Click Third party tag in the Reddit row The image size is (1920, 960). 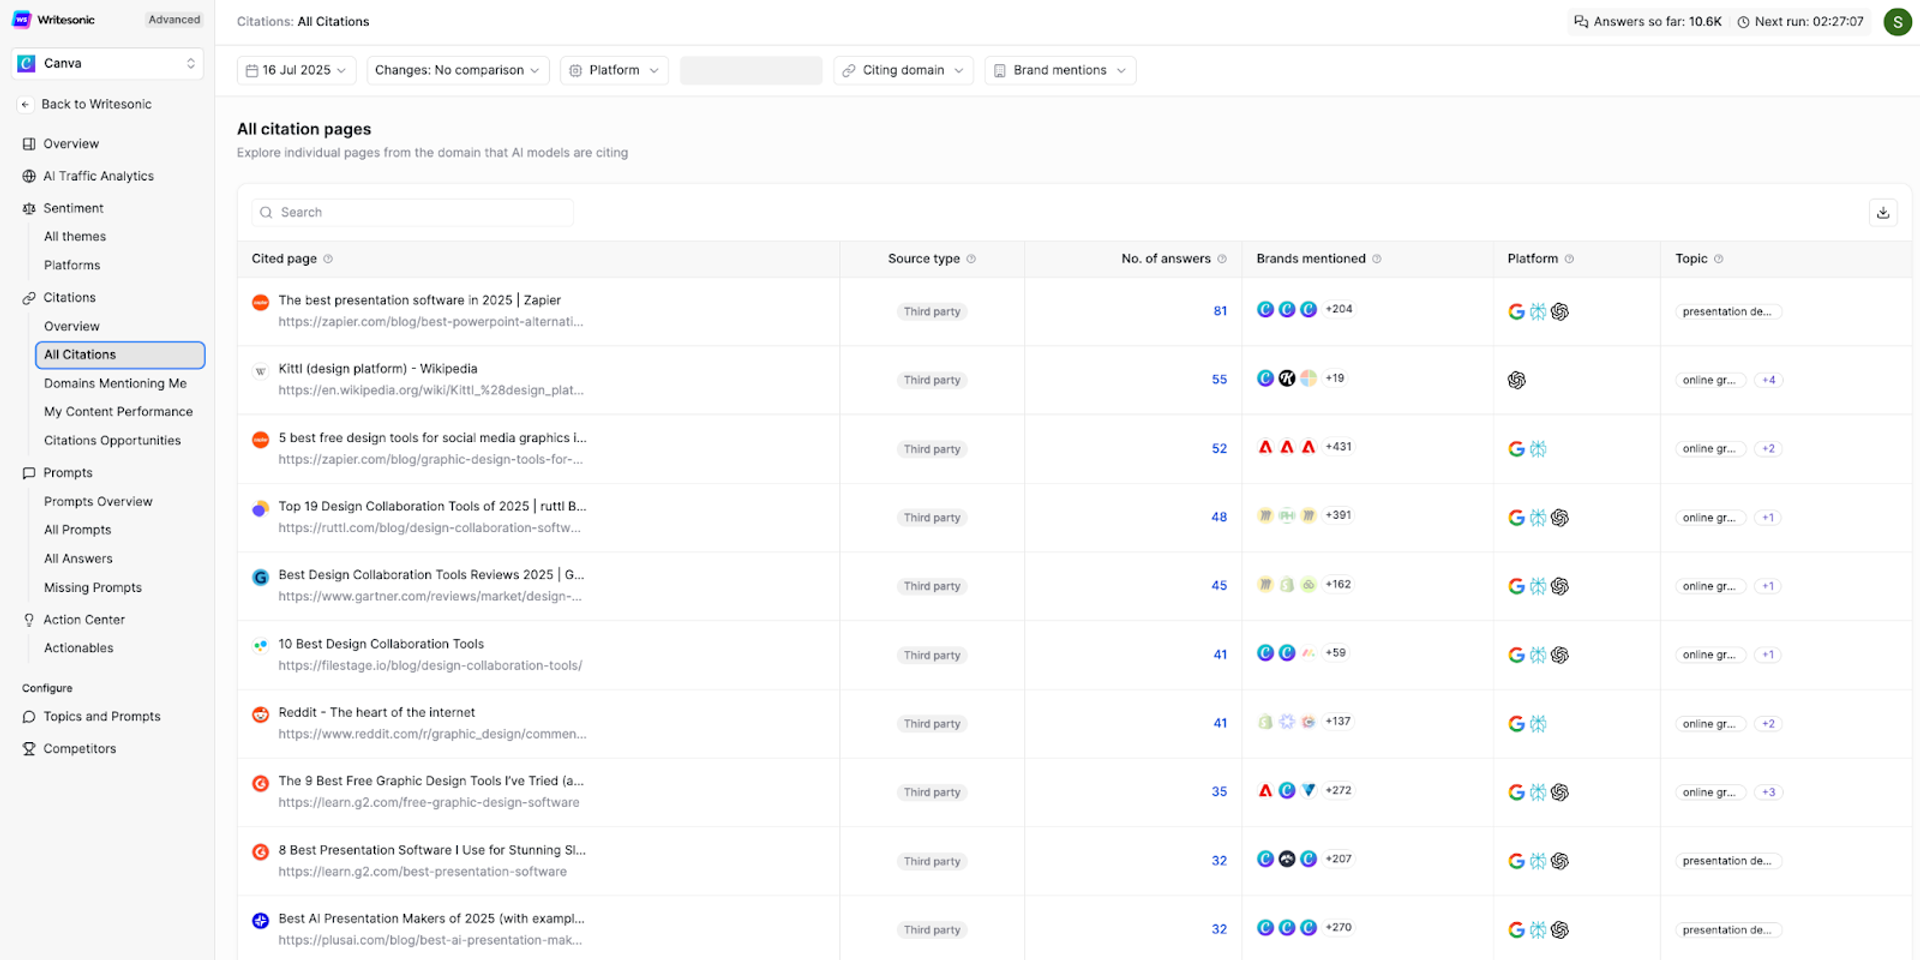click(932, 724)
